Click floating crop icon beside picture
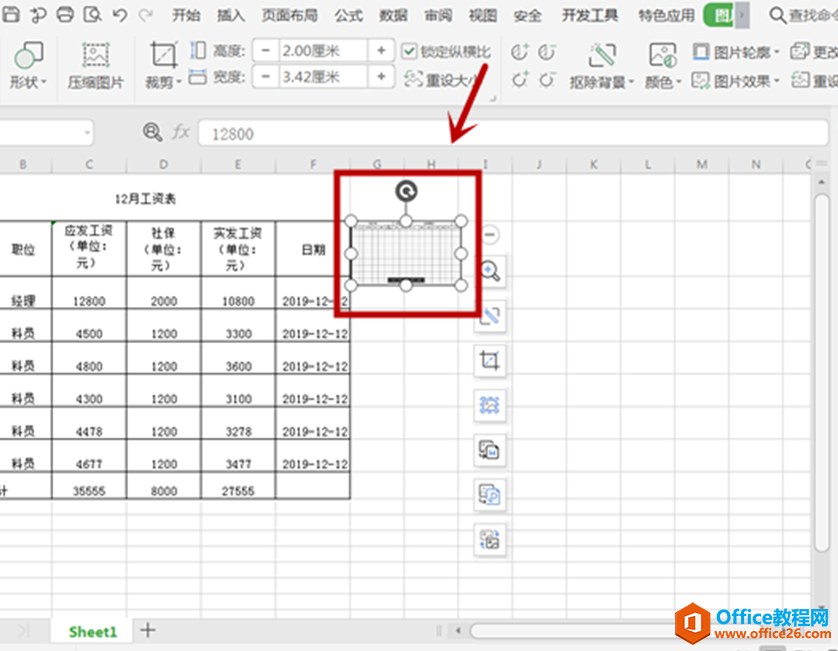This screenshot has width=838, height=651. click(x=490, y=360)
